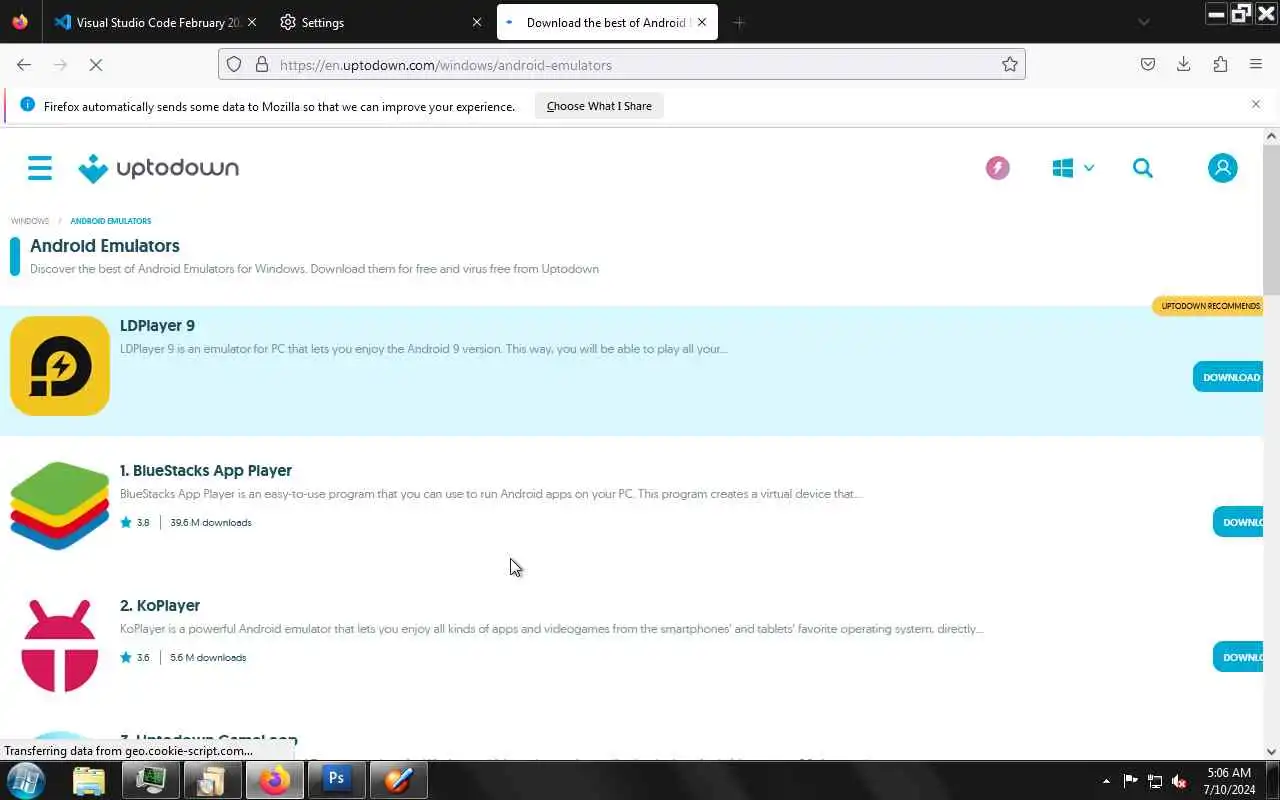This screenshot has height=800, width=1280.
Task: Open the file explorer taskbar icon
Action: click(x=89, y=780)
